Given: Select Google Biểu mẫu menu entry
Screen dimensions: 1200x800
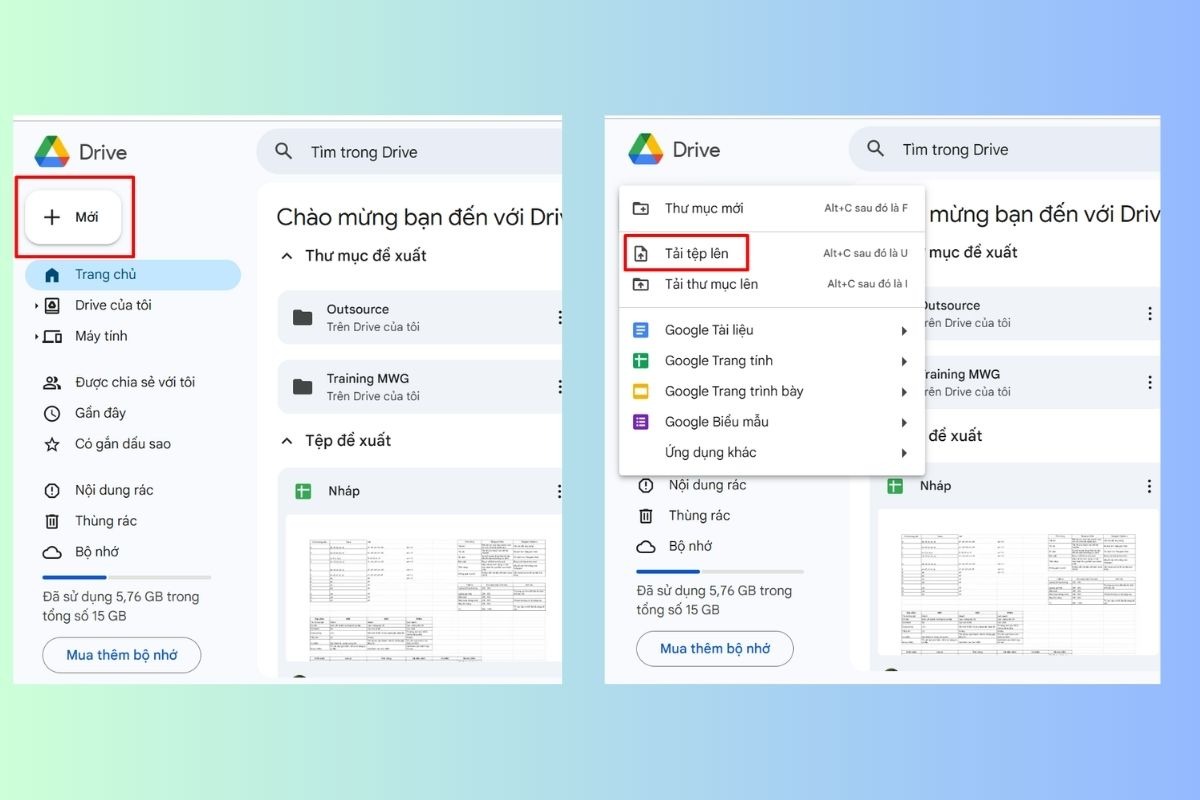Looking at the screenshot, I should (x=772, y=422).
